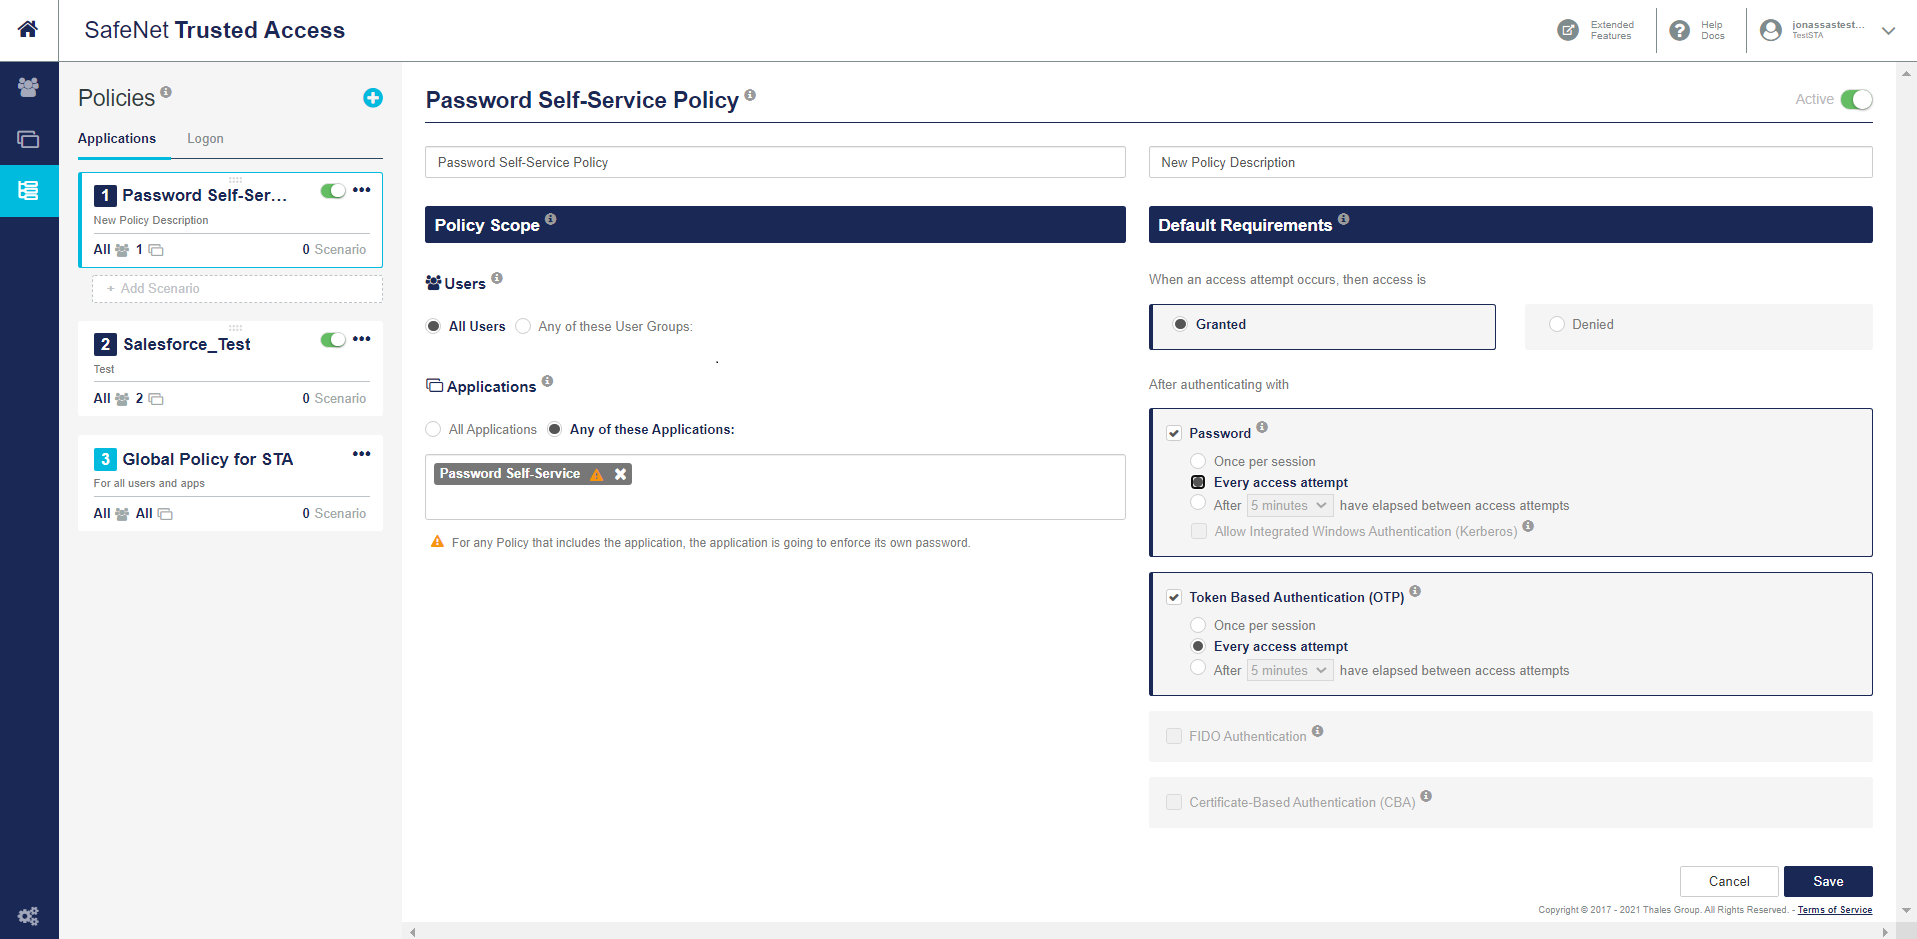Uncheck the Password authentication checkbox
Viewport: 1917px width, 939px height.
pos(1174,433)
